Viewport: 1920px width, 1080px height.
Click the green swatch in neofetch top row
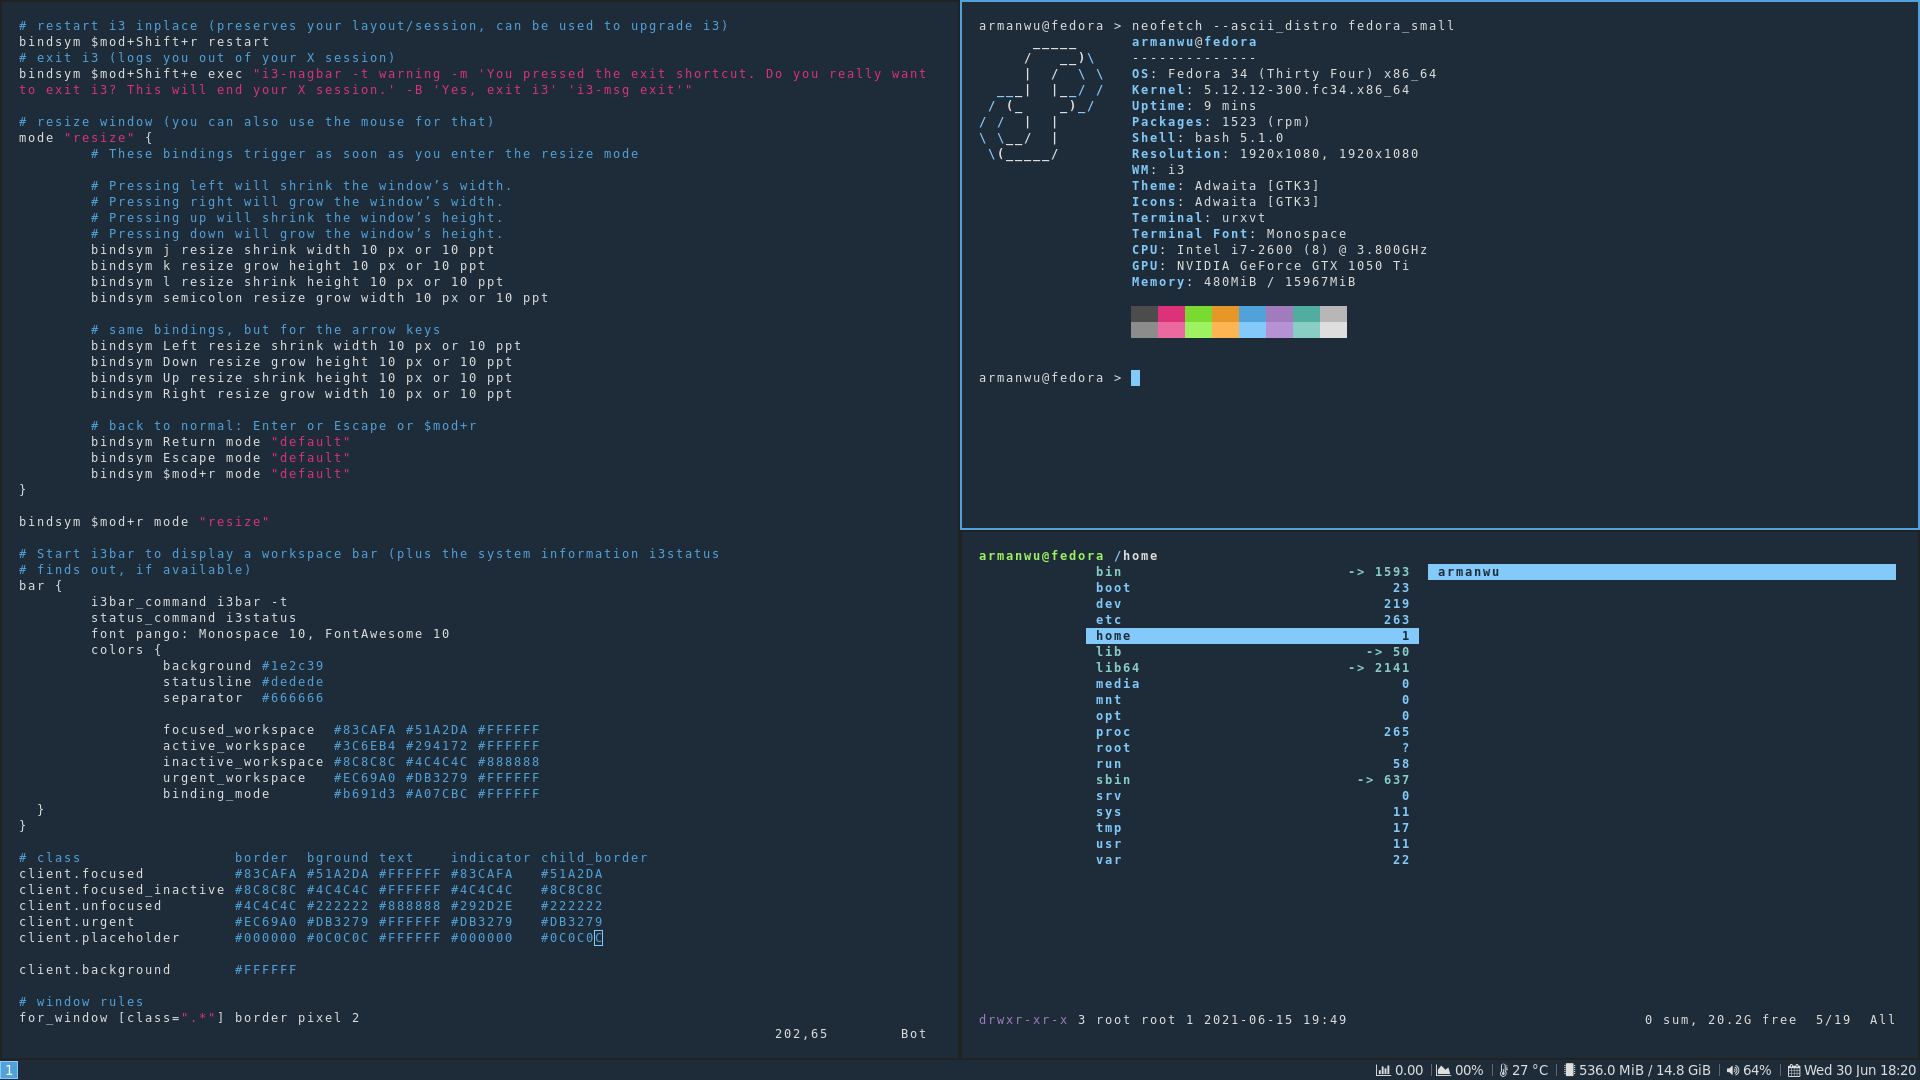pos(1198,314)
